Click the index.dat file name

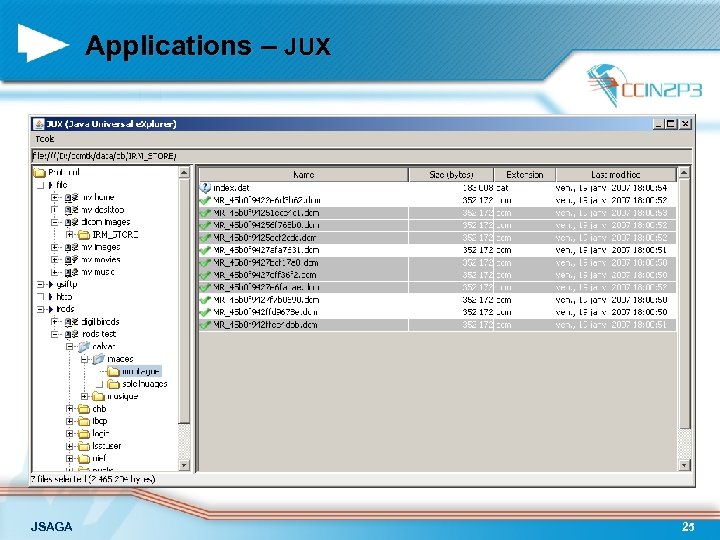click(x=231, y=187)
